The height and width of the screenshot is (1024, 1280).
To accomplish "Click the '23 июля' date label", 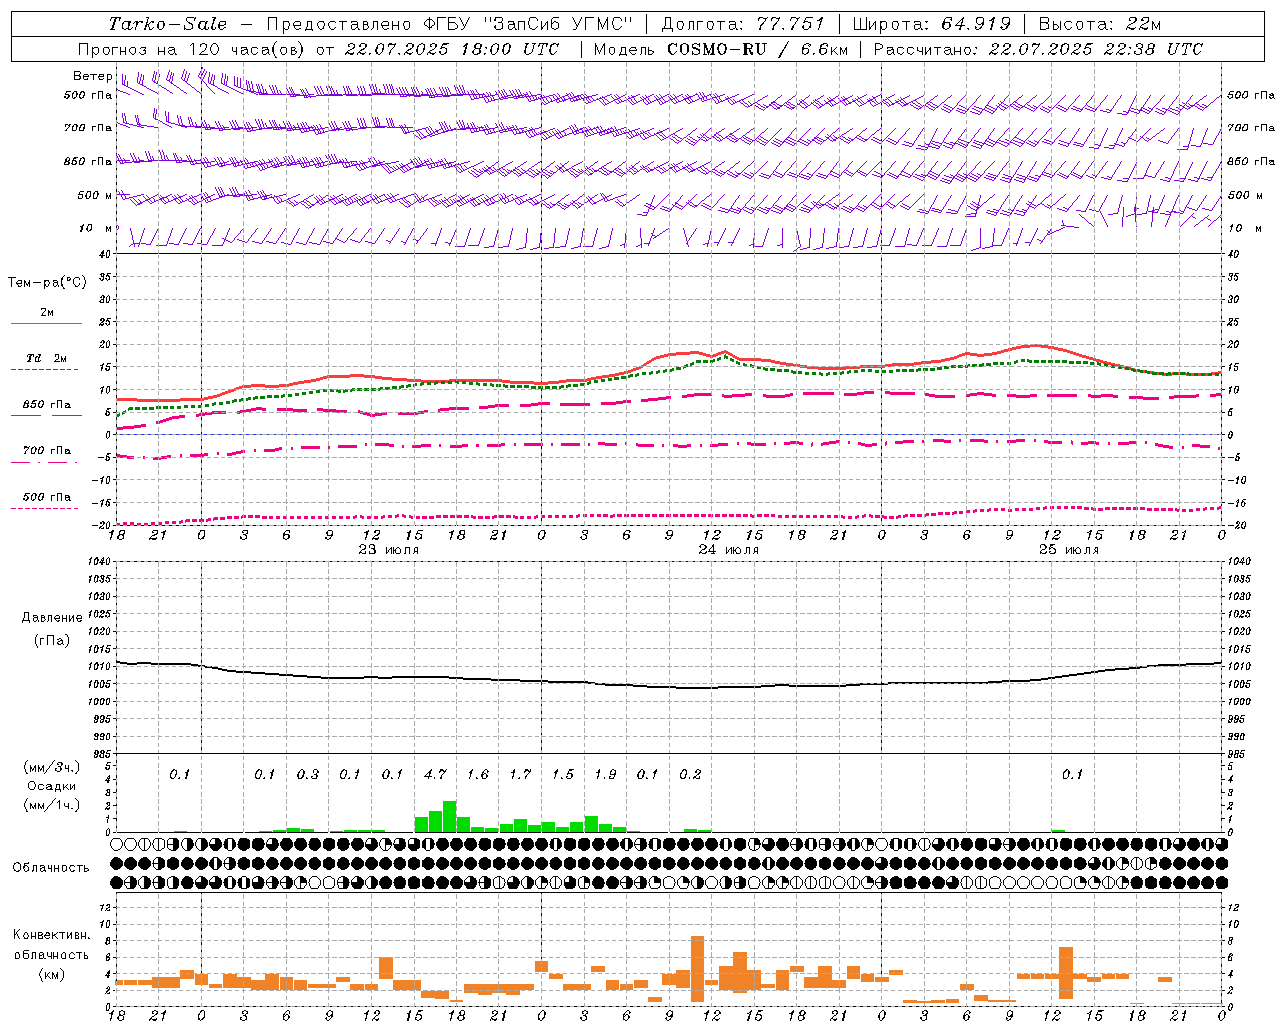I will [x=389, y=550].
